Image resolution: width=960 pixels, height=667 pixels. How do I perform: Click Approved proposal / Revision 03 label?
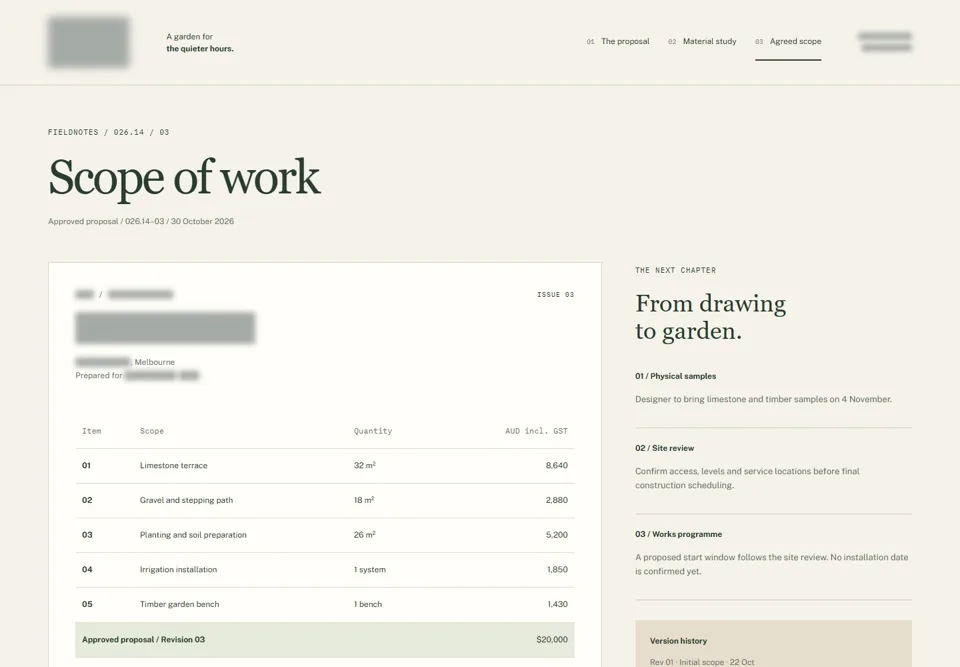(x=143, y=639)
